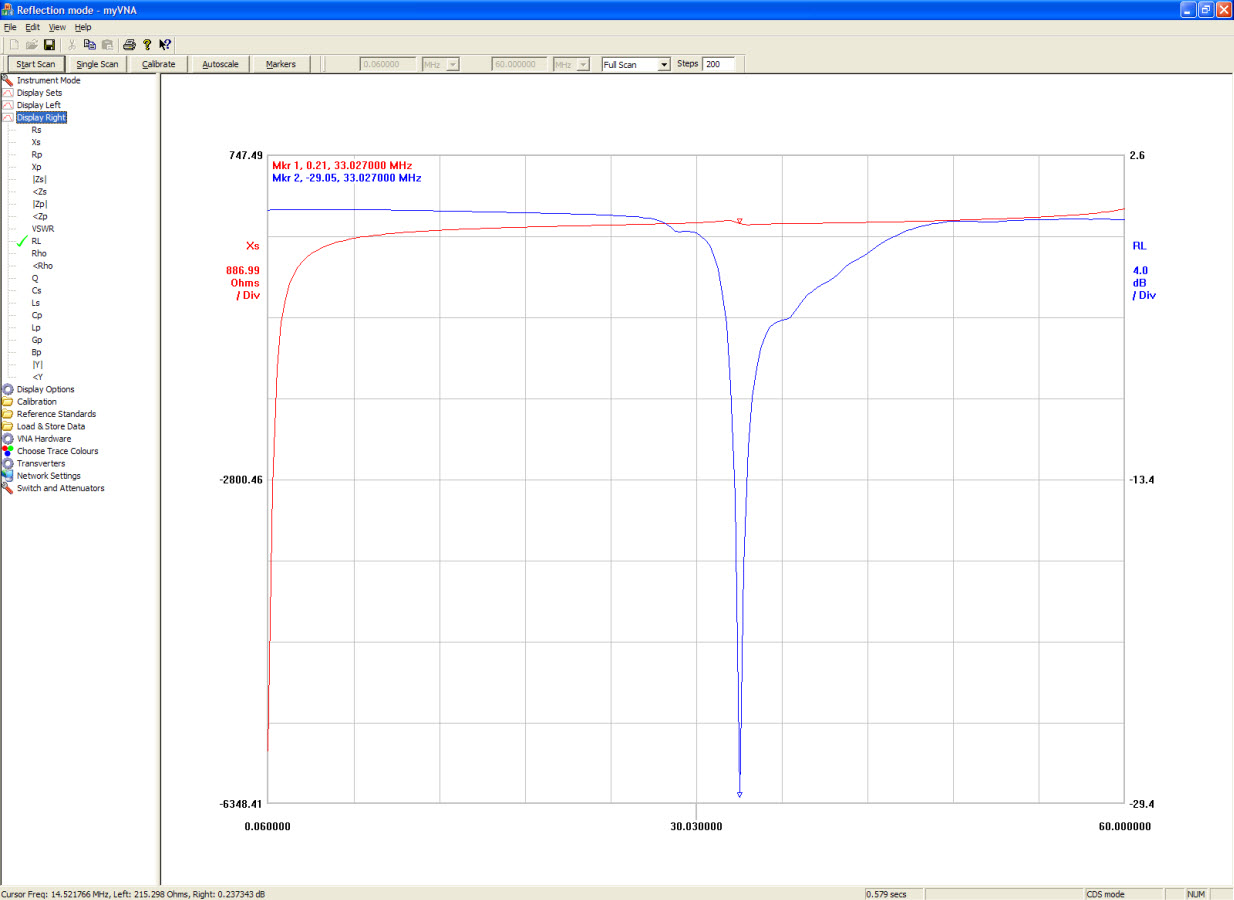Click the Cut scissors icon
Screen dimensions: 1234x900
tap(72, 45)
